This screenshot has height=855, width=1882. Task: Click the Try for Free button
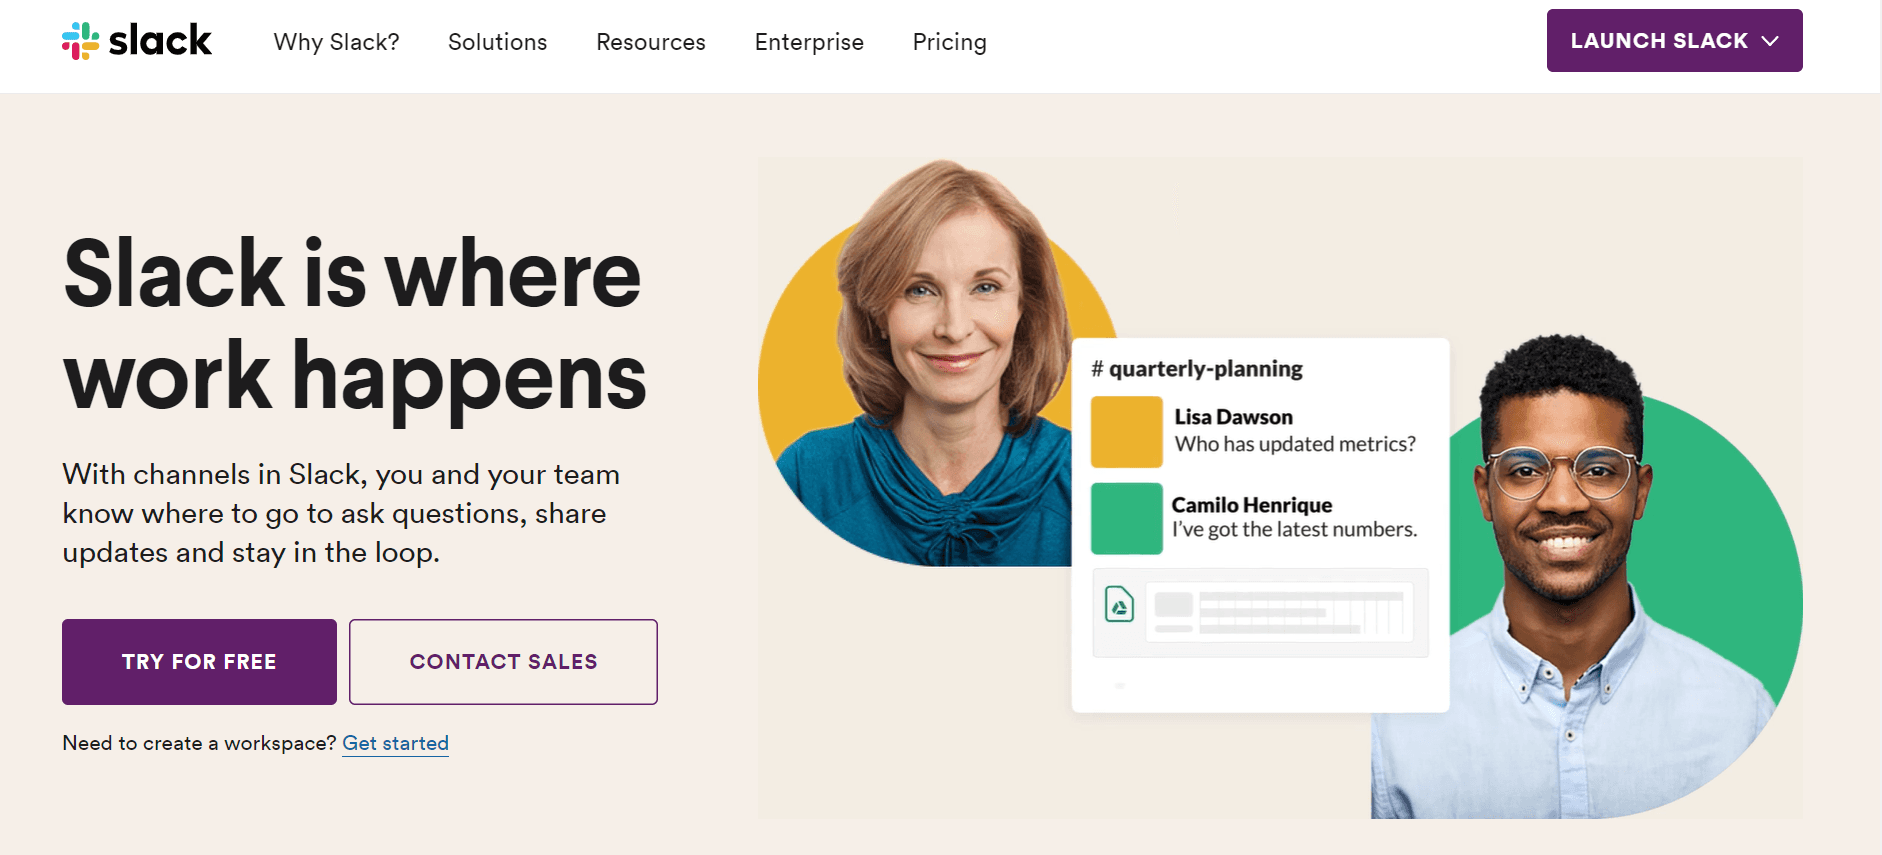pos(199,662)
